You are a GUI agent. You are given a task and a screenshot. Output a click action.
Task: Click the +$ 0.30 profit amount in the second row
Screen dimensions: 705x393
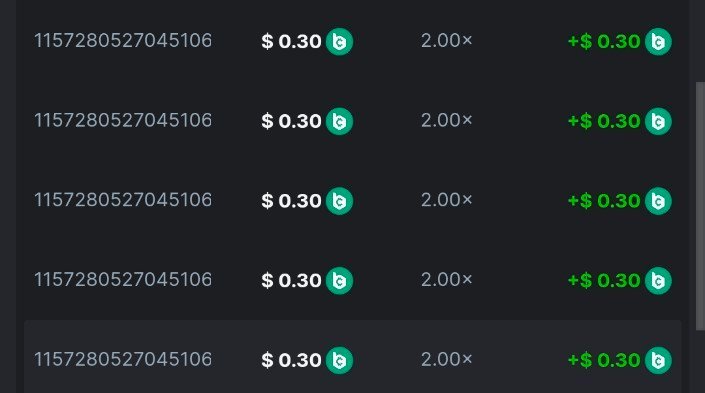pos(604,121)
